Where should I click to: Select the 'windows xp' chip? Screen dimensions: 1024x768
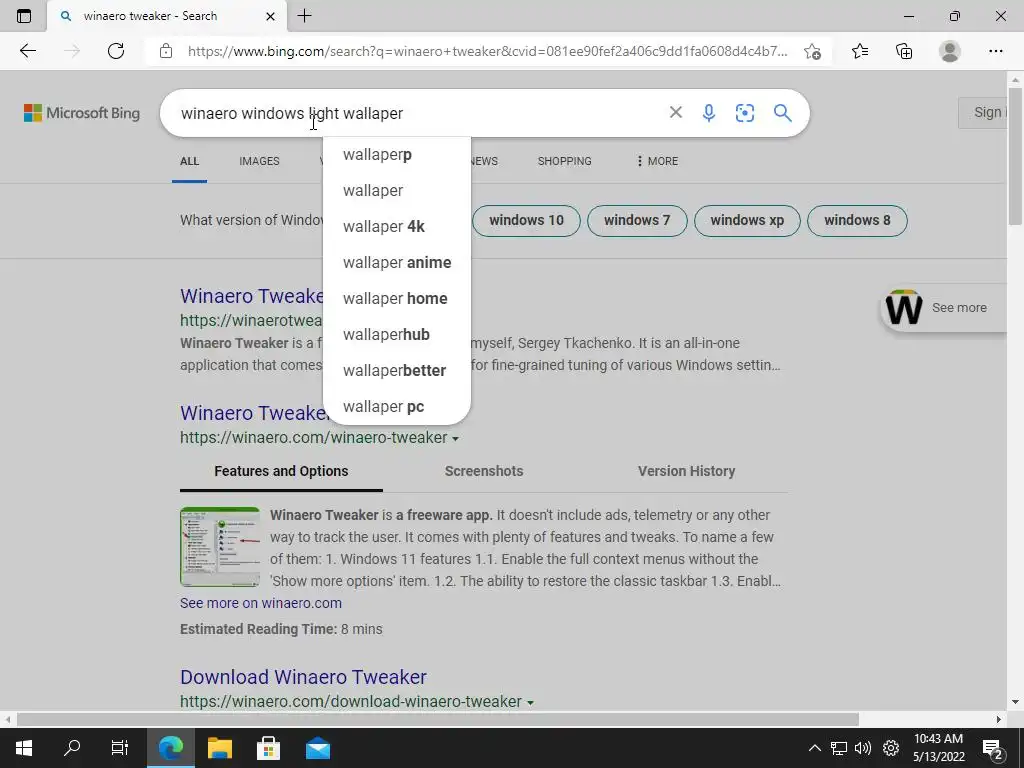pos(747,220)
